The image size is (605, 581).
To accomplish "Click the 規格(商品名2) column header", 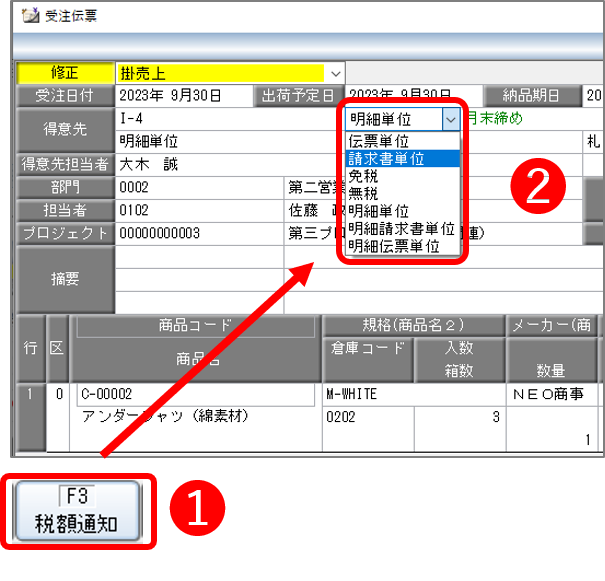I will pos(414,326).
